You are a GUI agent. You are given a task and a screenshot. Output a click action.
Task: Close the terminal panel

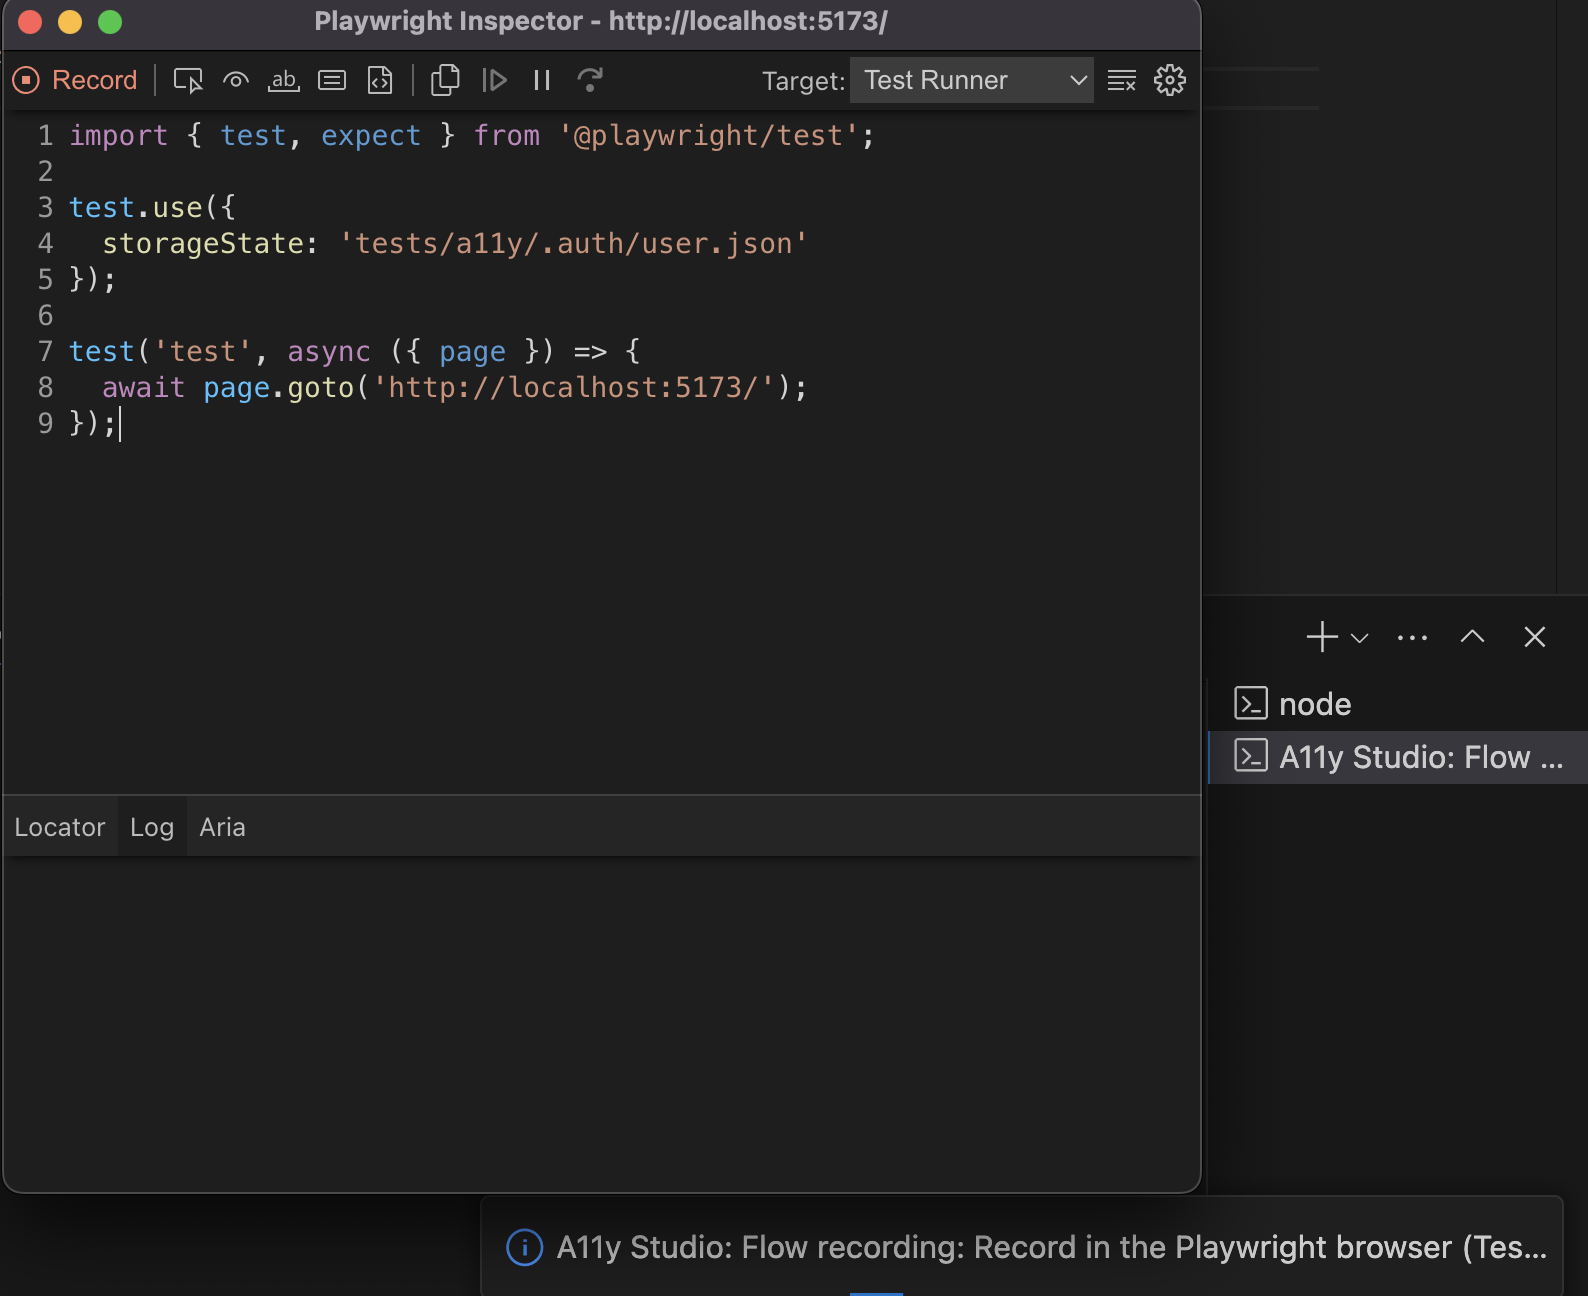pos(1535,637)
